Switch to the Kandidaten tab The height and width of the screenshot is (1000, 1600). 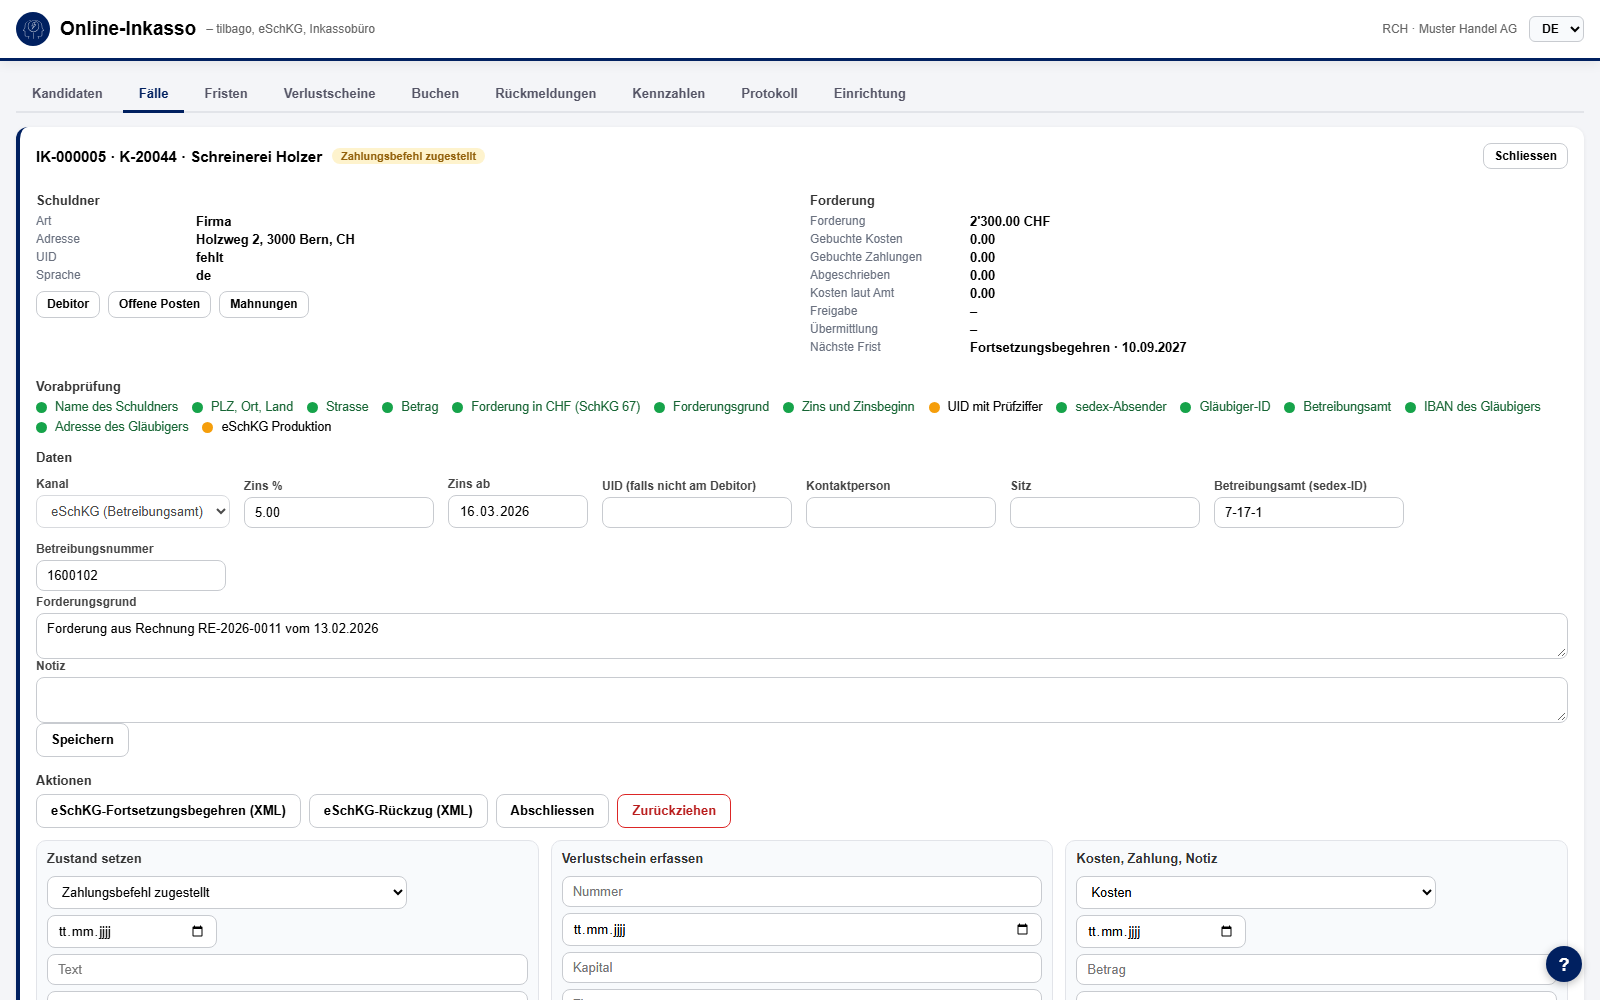click(67, 93)
